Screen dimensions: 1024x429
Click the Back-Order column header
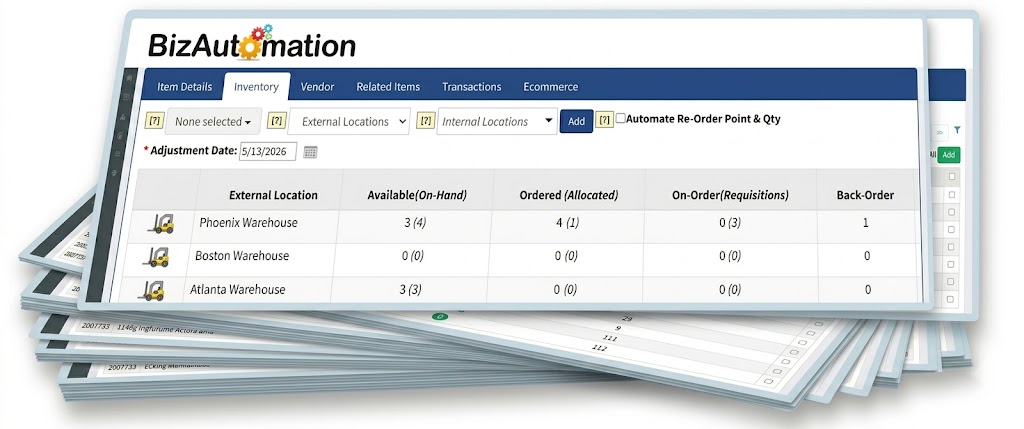point(865,195)
